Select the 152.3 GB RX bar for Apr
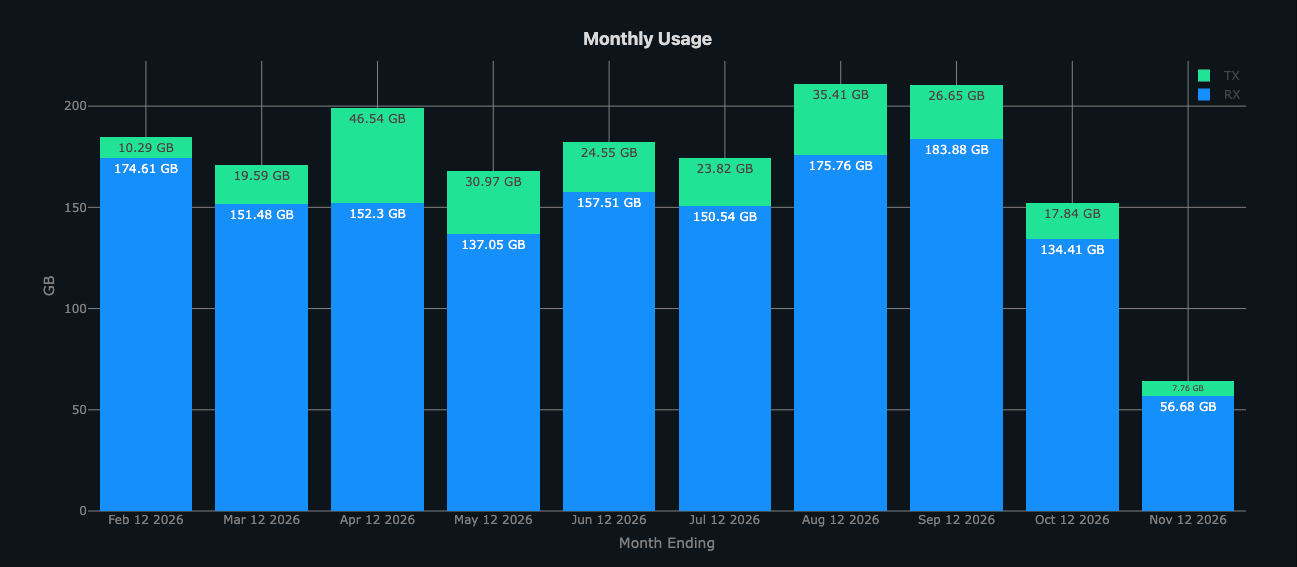Viewport: 1297px width, 567px height. click(x=377, y=357)
